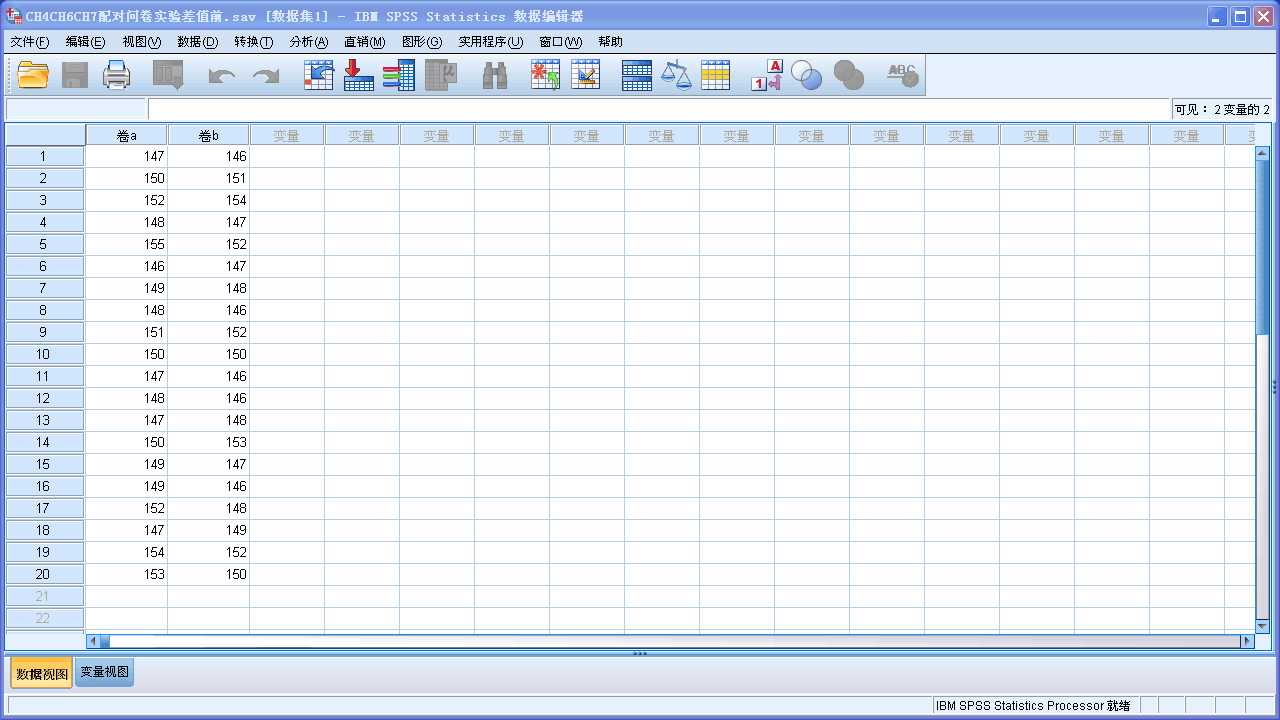Click the Save file toolbar icon
The image size is (1280, 720).
75,75
